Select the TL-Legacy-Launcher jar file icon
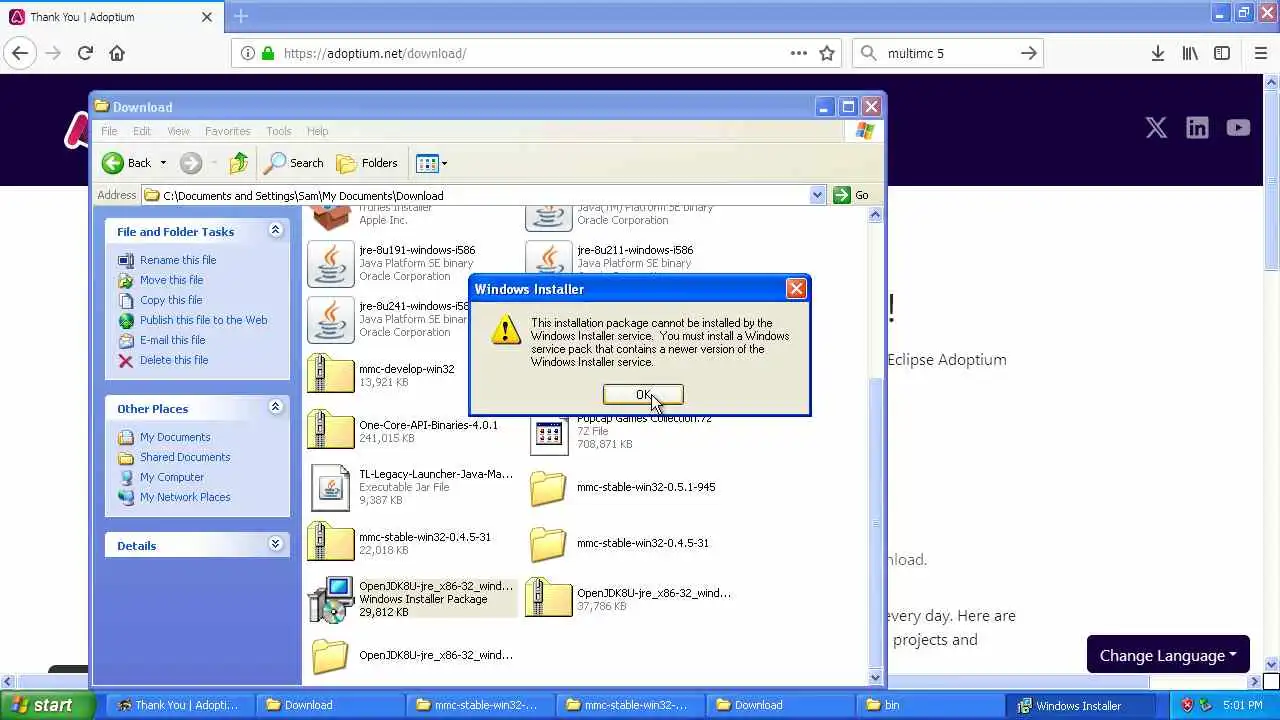 [331, 487]
